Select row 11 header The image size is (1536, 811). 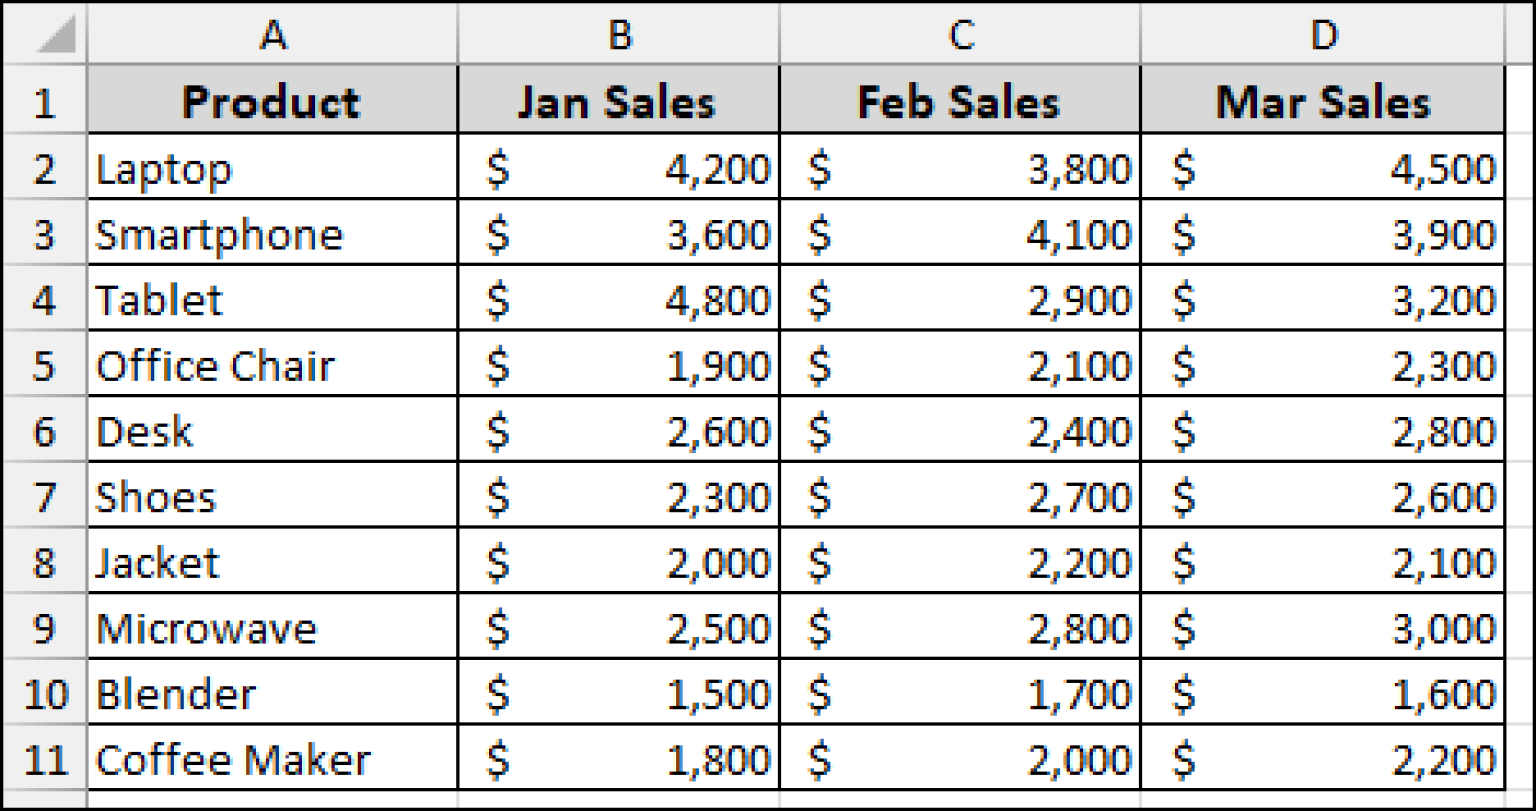tap(44, 759)
